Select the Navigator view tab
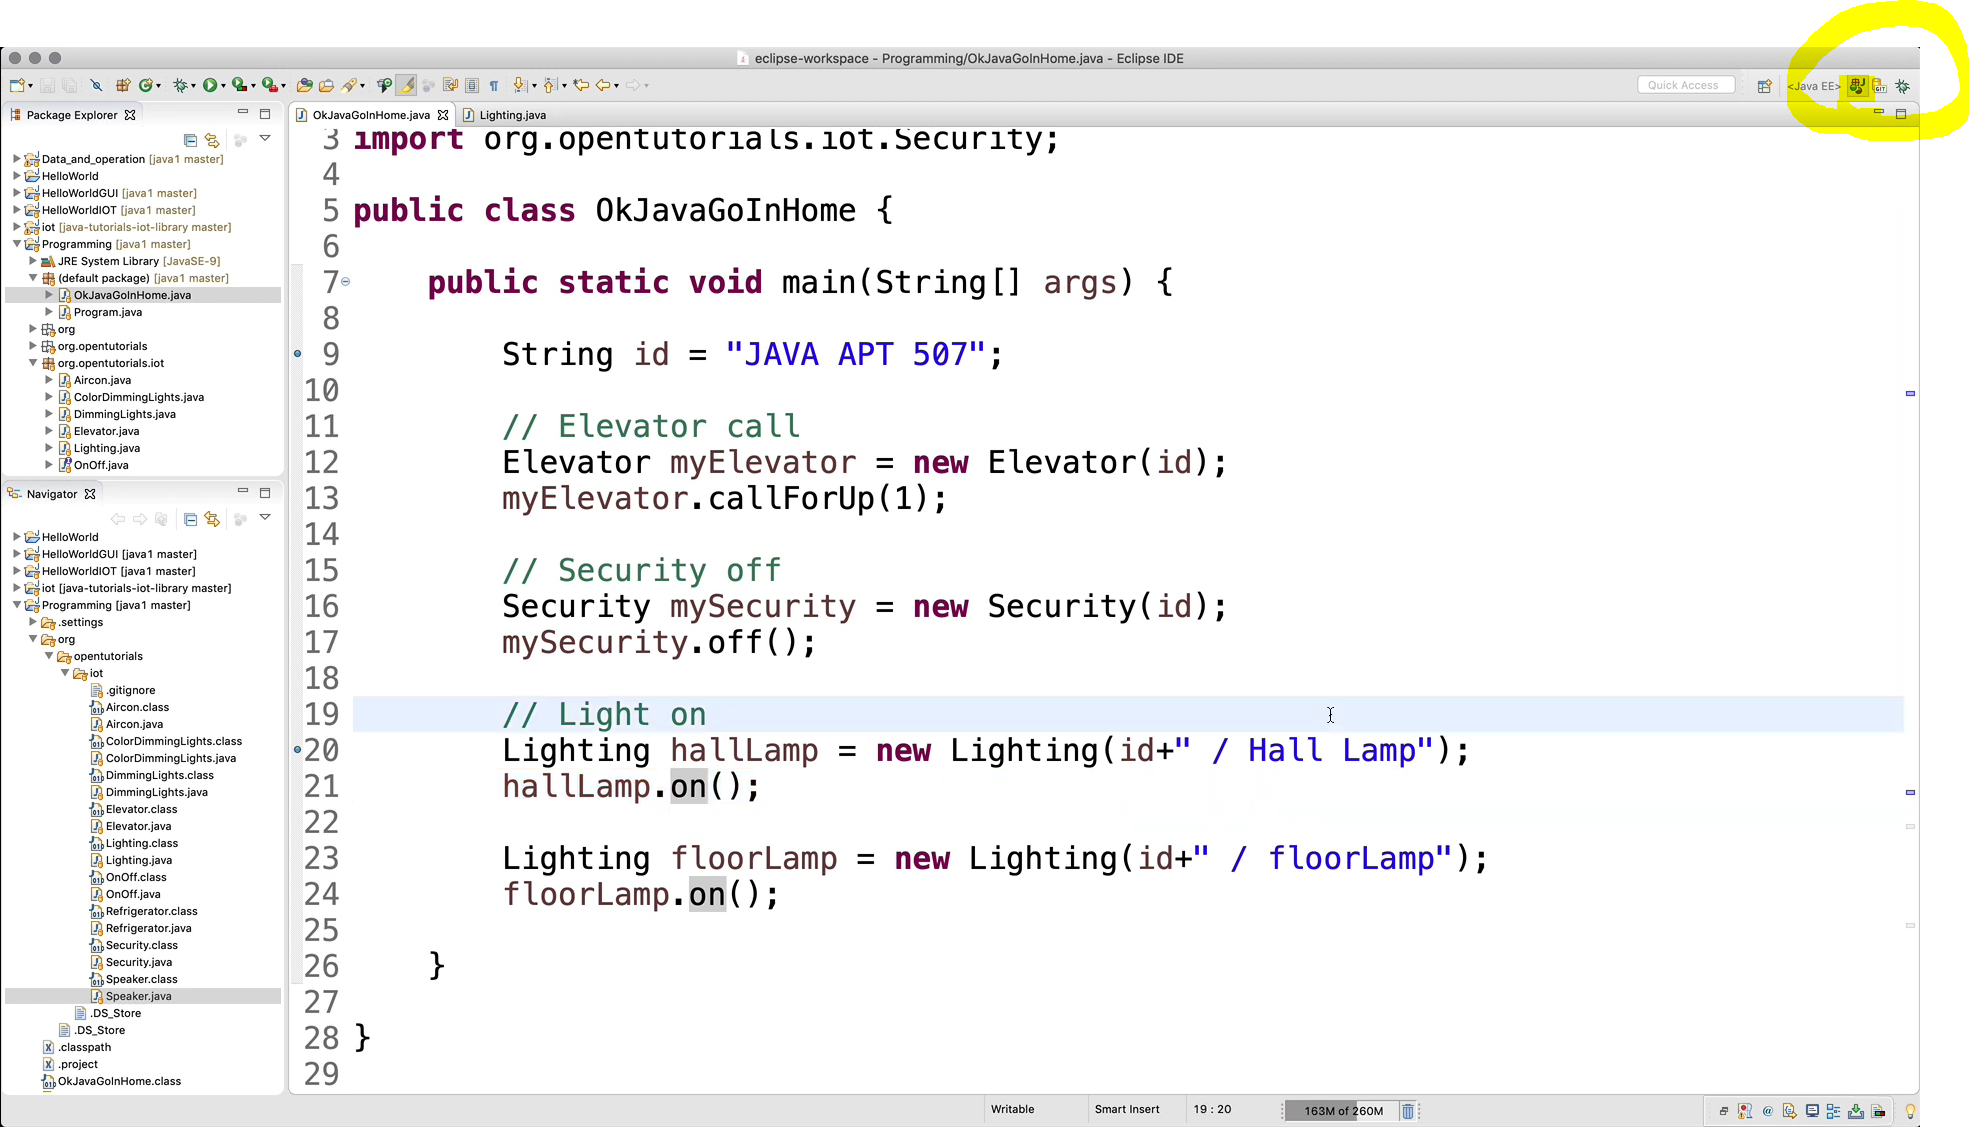 point(51,494)
